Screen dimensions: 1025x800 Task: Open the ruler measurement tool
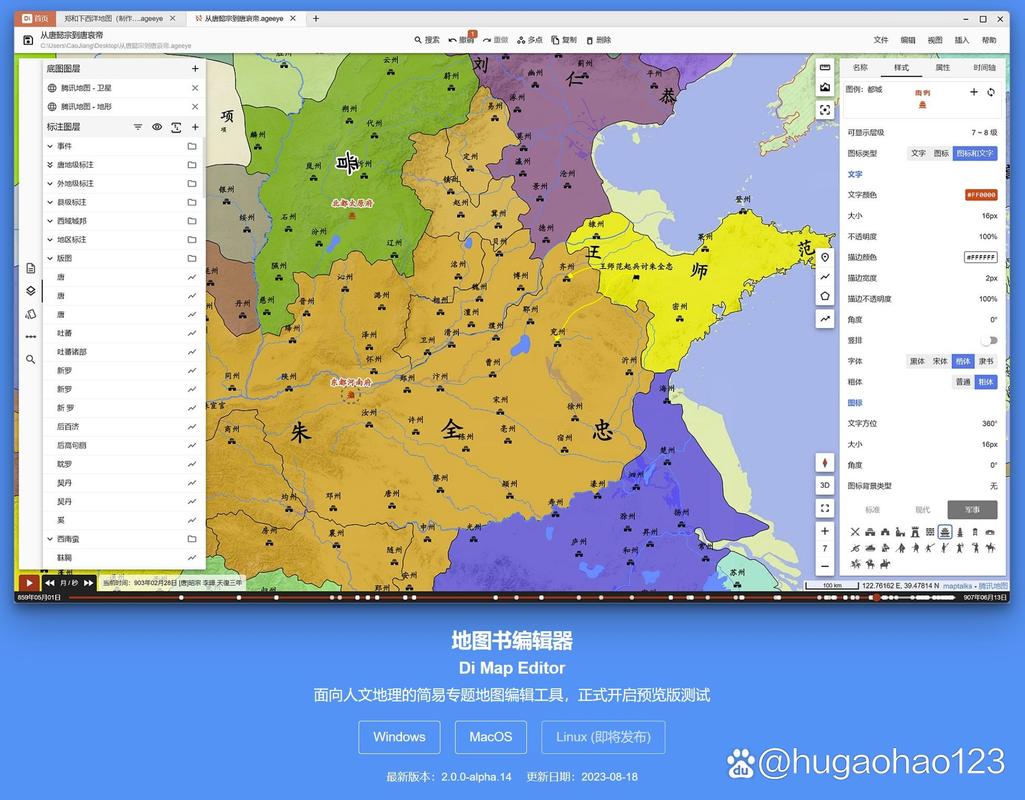coord(825,67)
